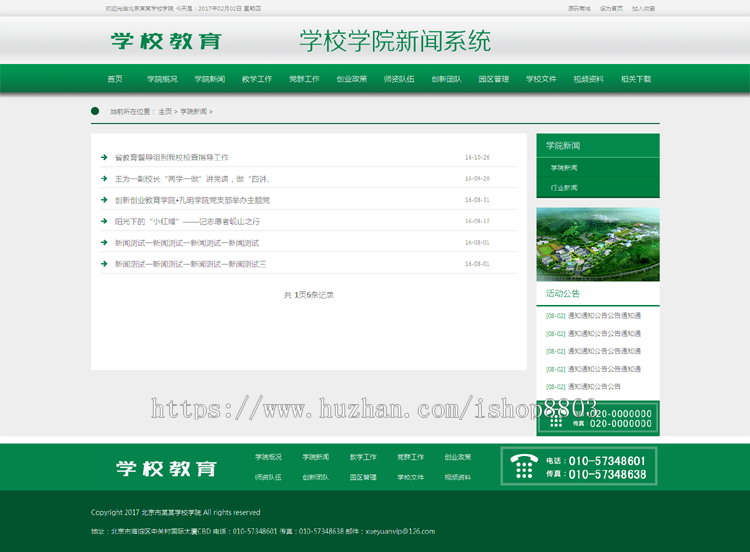Click the date 16-10-26
Viewport: 750px width, 552px height.
(x=477, y=157)
